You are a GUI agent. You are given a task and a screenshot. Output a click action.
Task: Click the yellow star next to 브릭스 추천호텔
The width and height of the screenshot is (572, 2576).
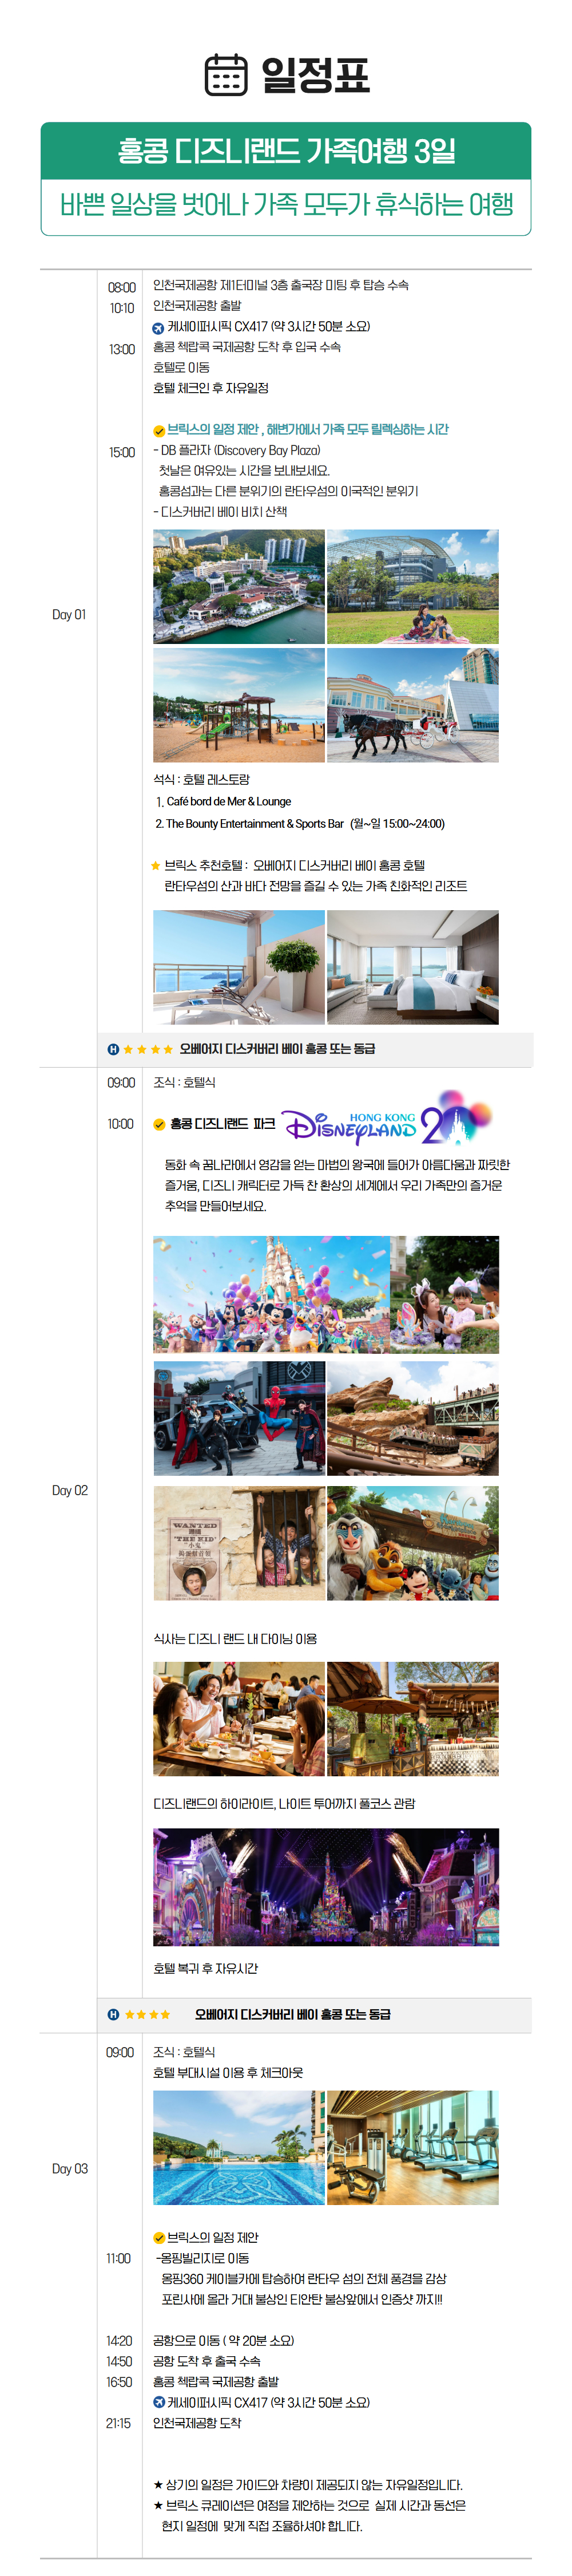pos(155,866)
